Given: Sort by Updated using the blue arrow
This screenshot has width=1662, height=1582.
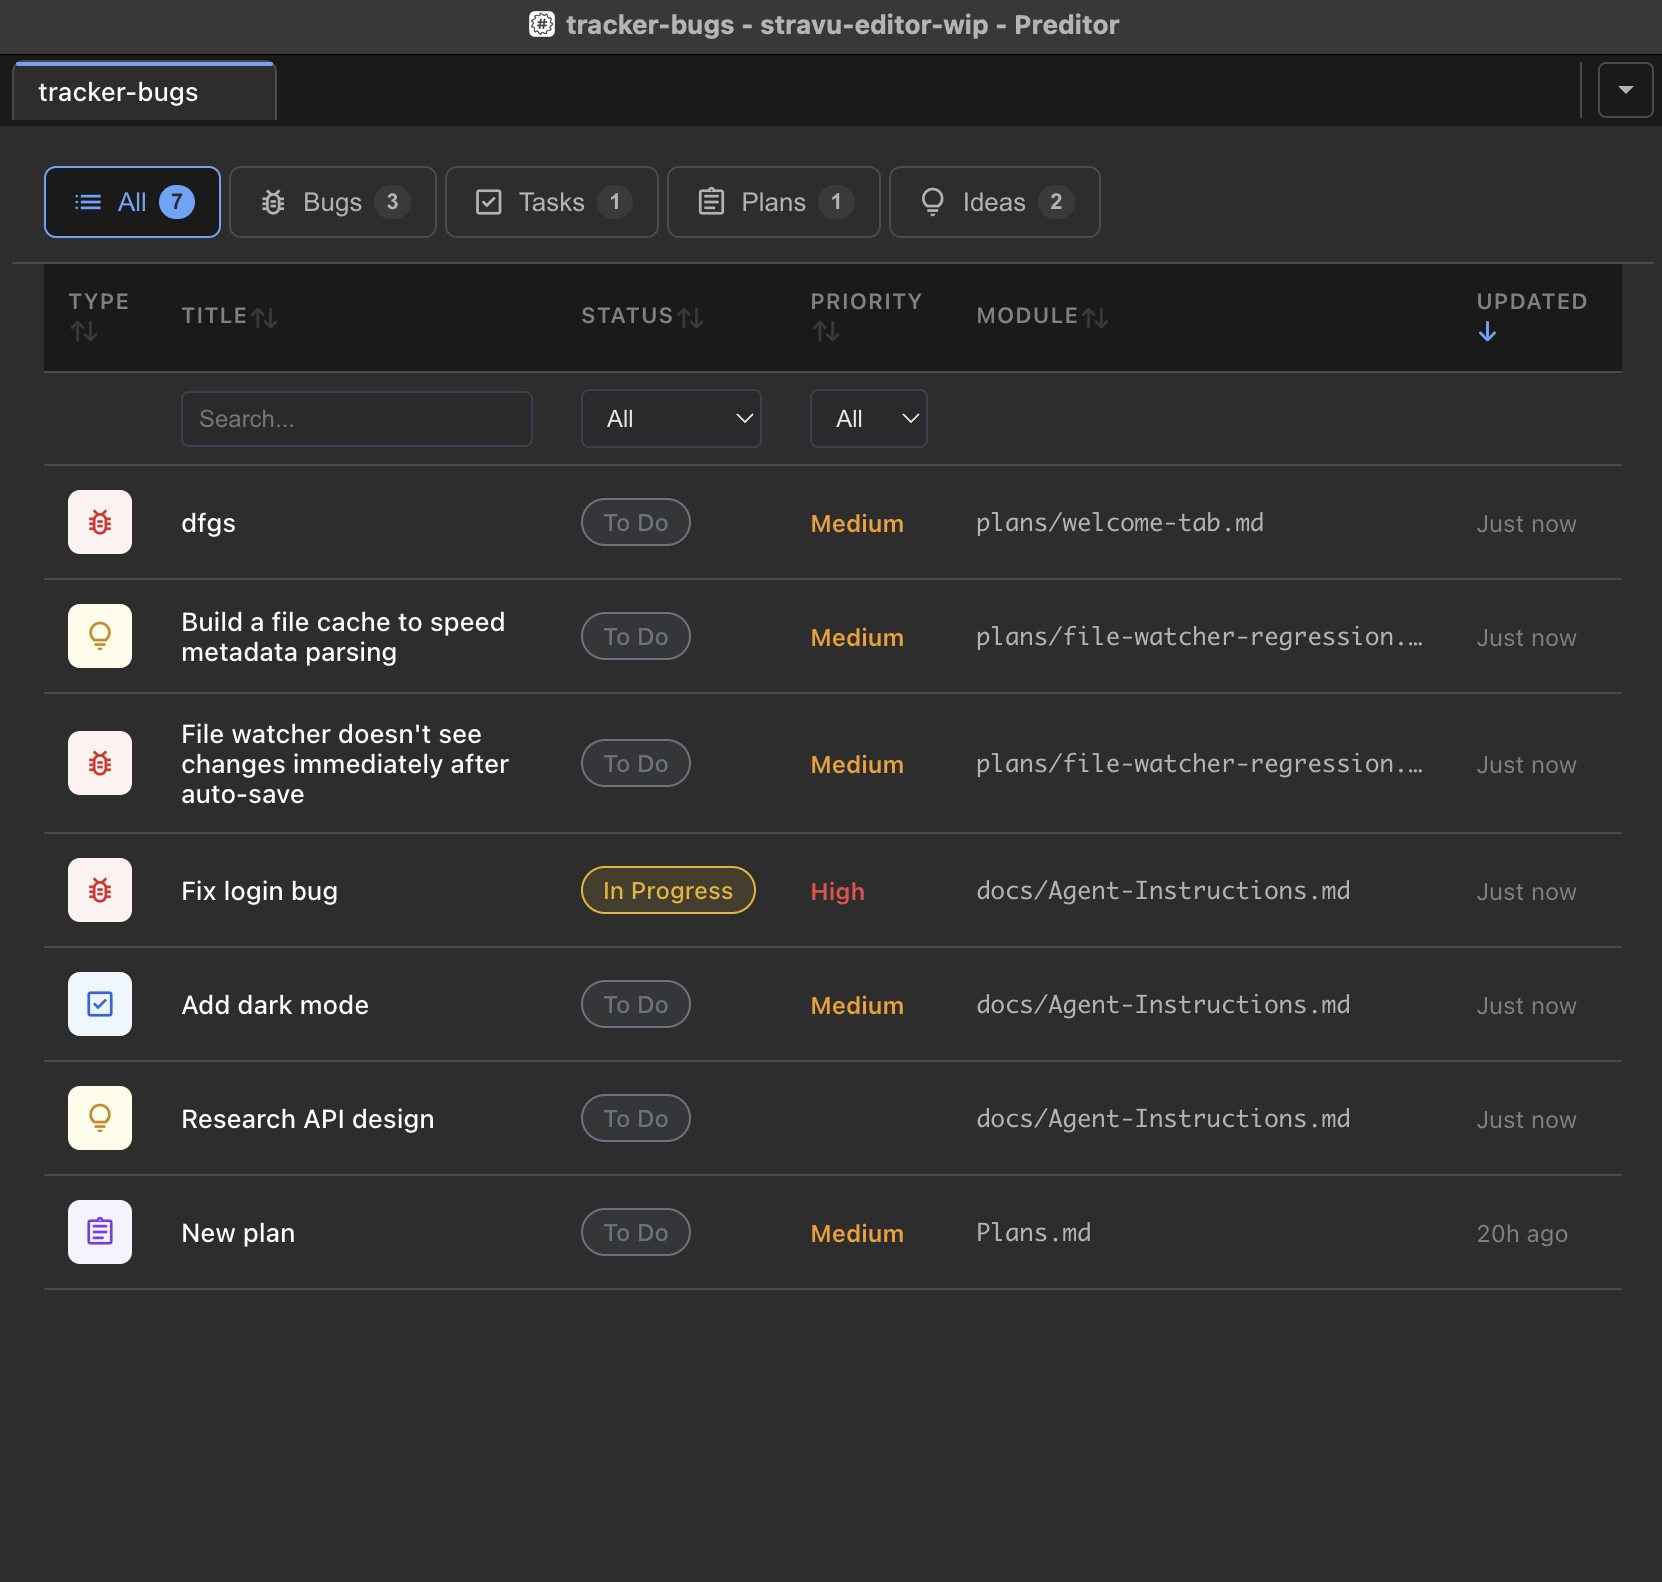Looking at the screenshot, I should click(1487, 332).
